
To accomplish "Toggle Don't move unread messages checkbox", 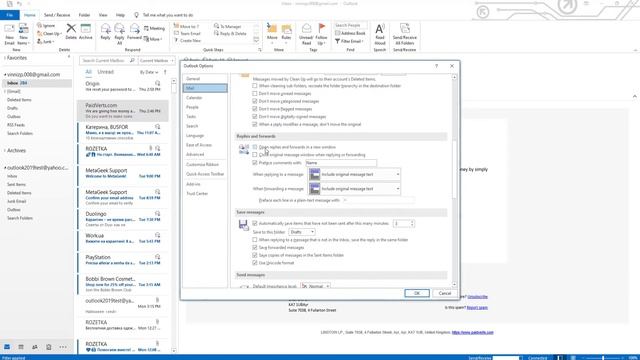I will pos(255,93).
